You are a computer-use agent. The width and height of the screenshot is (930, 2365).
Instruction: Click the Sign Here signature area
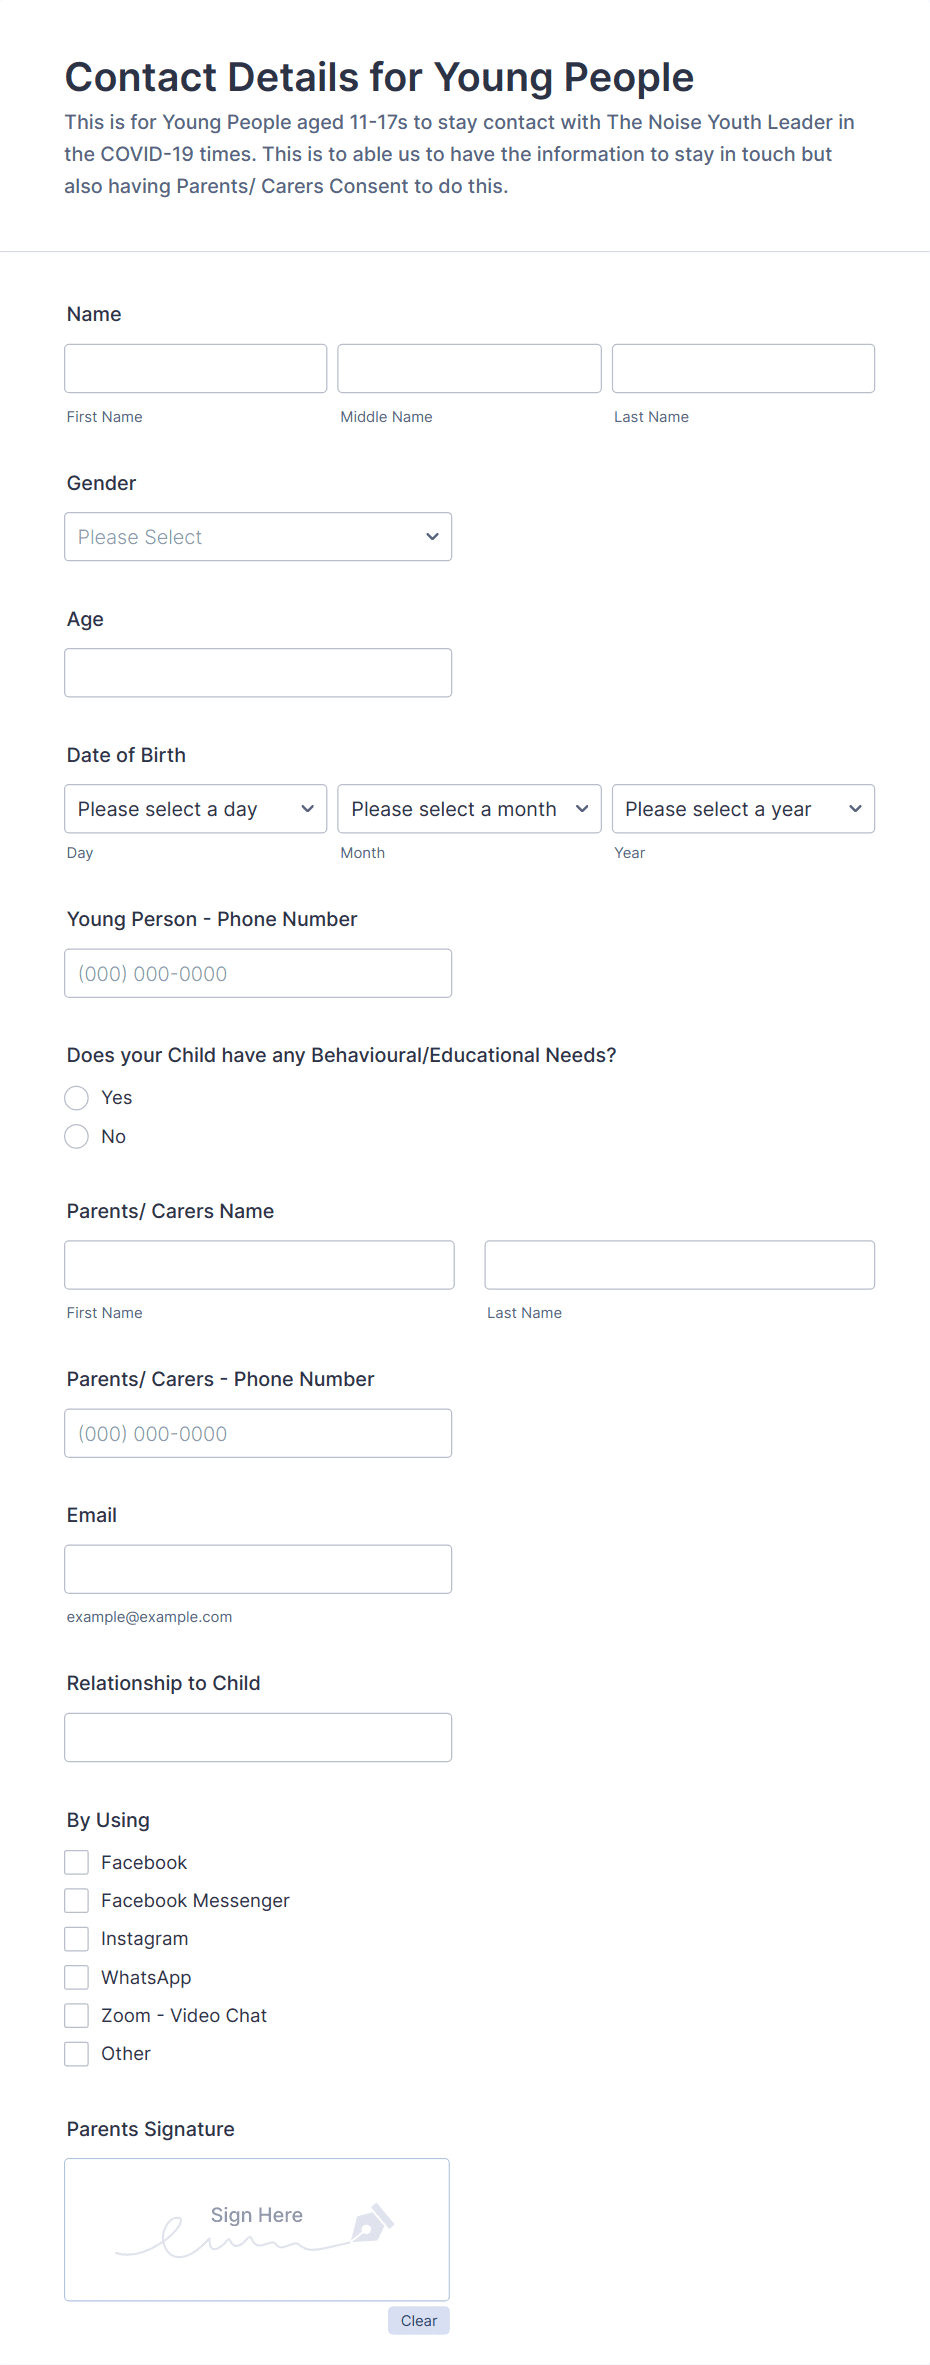[x=256, y=2228]
